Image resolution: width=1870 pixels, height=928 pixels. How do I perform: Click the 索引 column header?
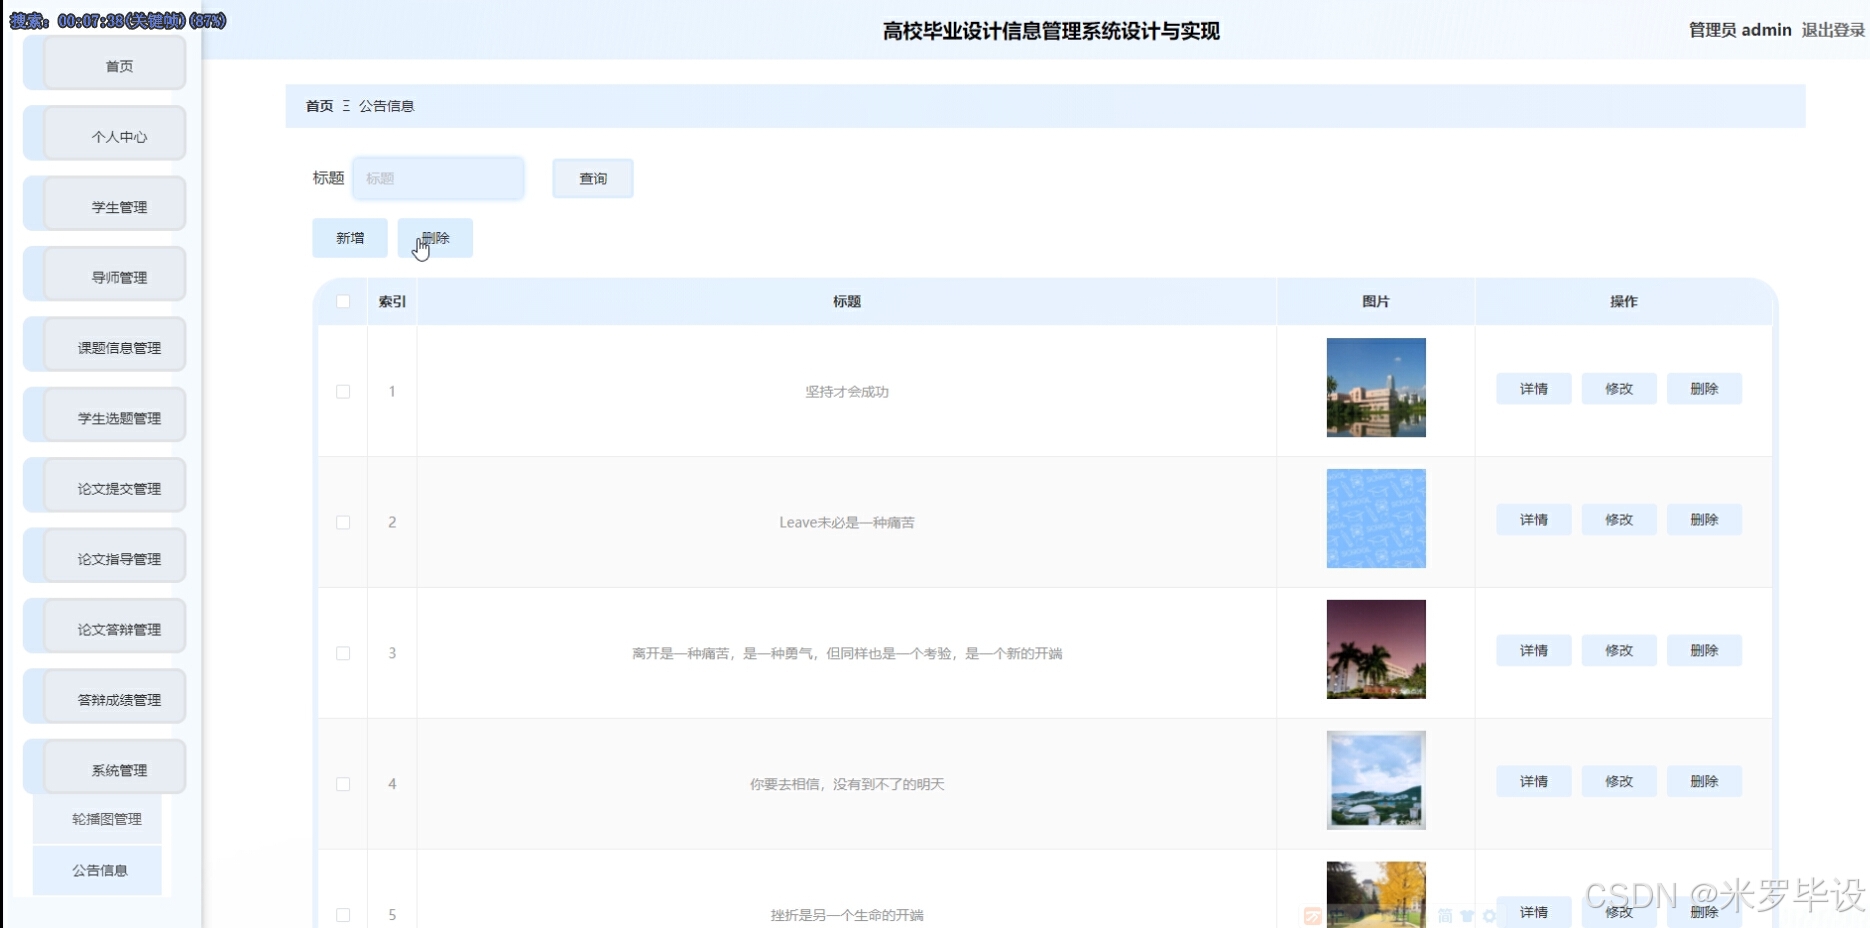point(392,301)
